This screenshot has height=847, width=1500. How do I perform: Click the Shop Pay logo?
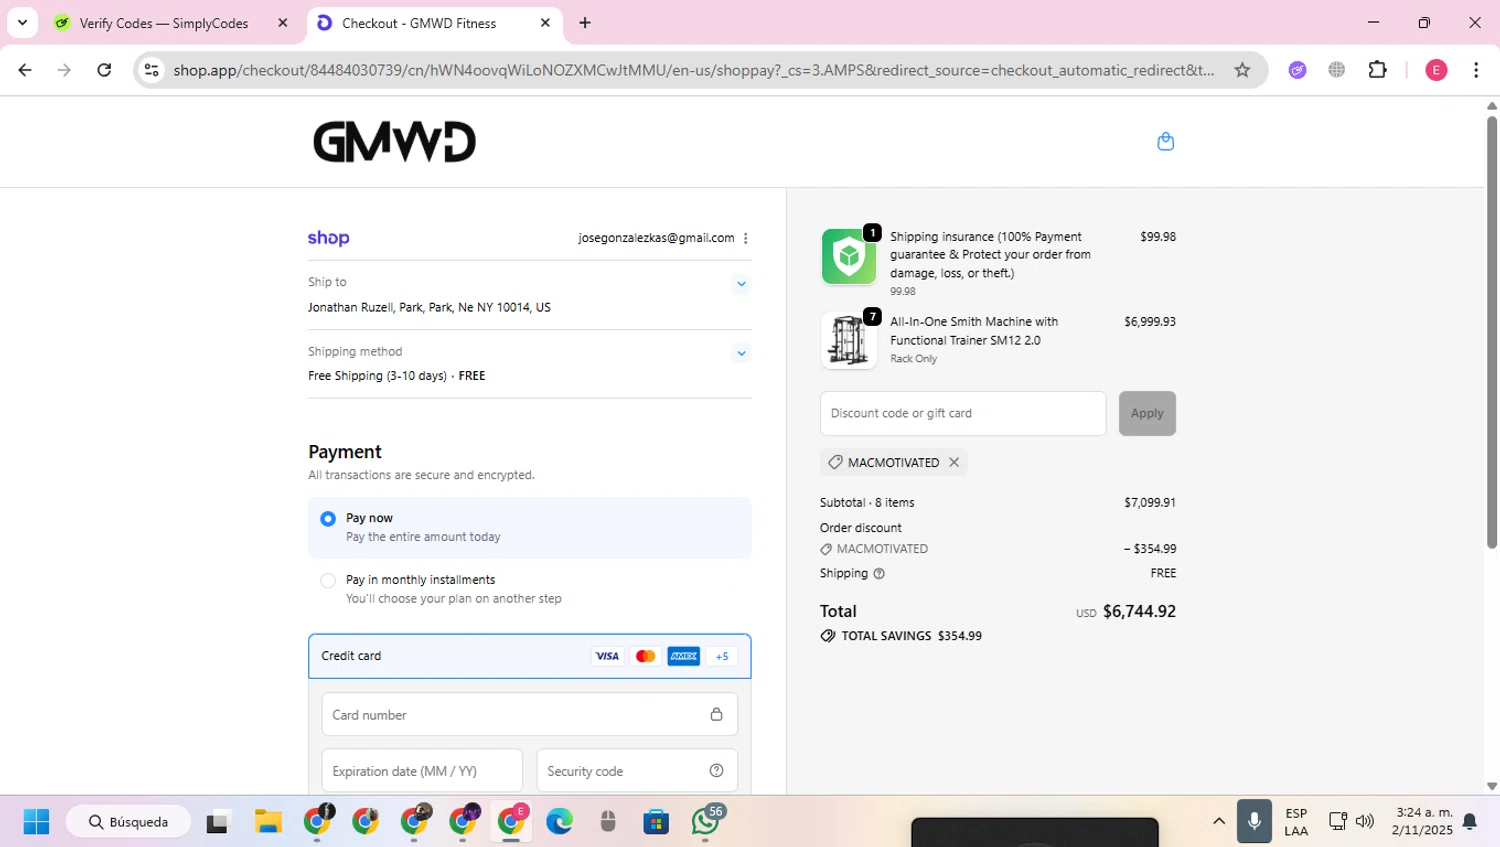click(x=328, y=238)
